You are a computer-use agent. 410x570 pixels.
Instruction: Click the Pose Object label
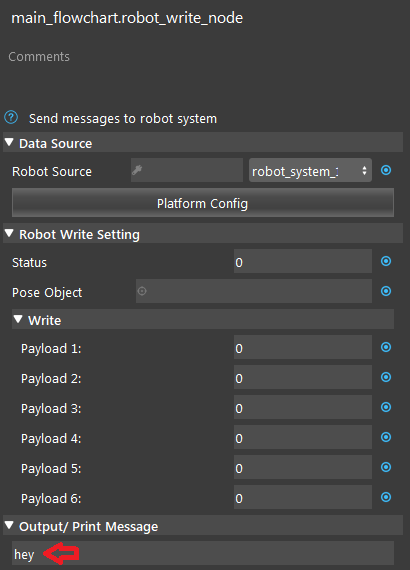[x=47, y=292]
